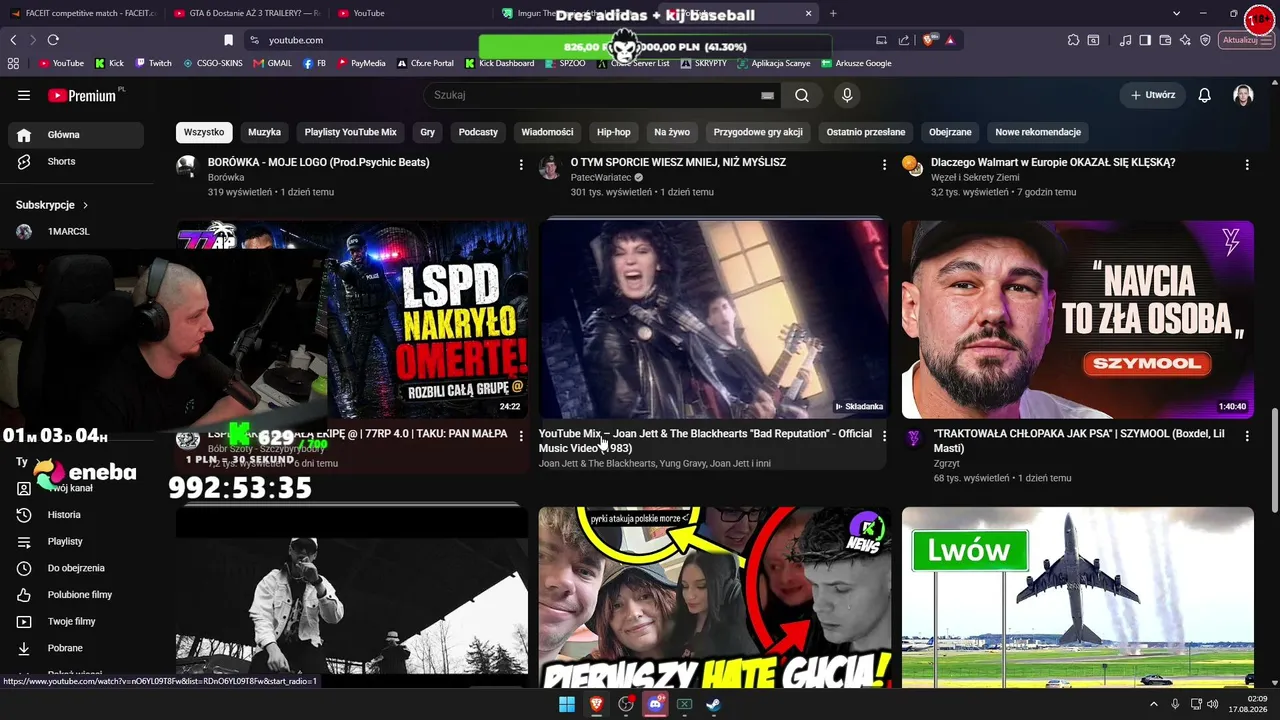
Task: Start voice search with microphone icon
Action: [x=847, y=95]
